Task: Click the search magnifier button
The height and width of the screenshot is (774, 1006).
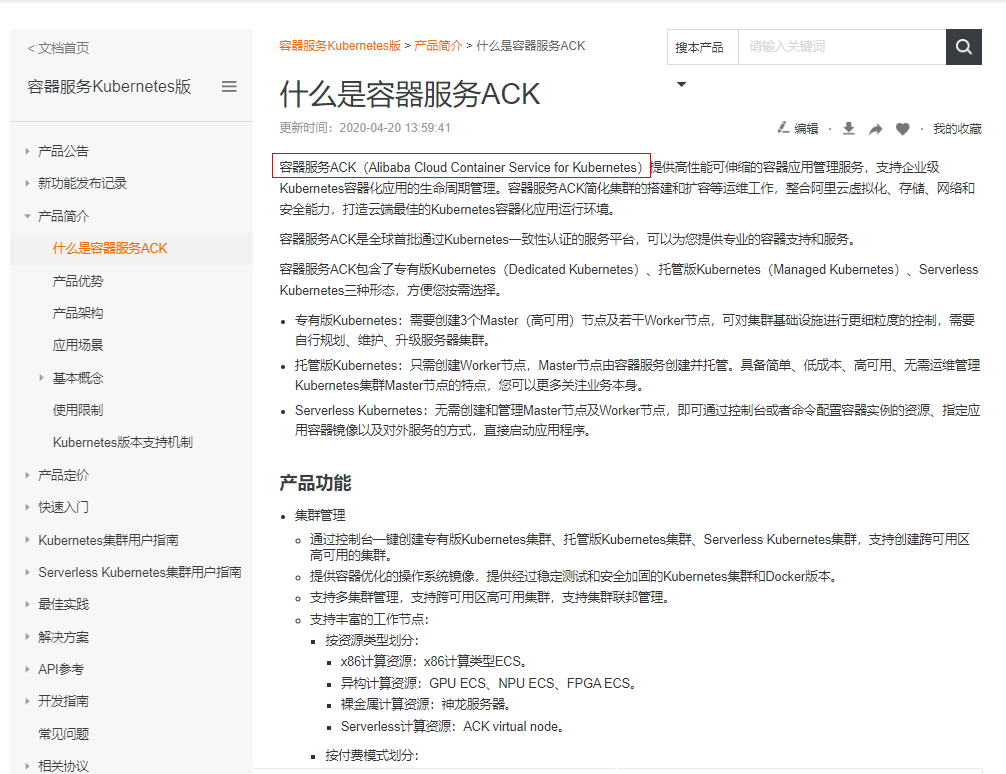Action: [964, 47]
